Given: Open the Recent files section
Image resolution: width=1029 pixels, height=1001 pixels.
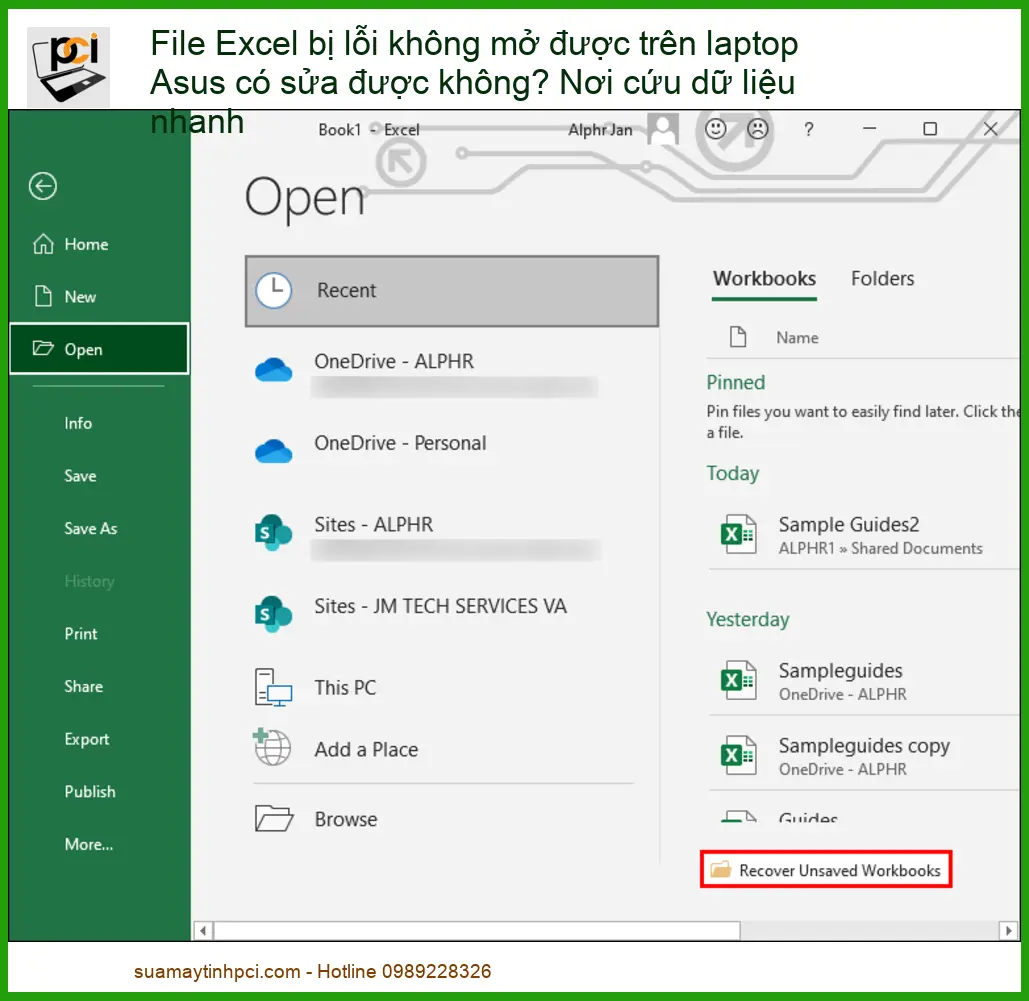Looking at the screenshot, I should [347, 290].
